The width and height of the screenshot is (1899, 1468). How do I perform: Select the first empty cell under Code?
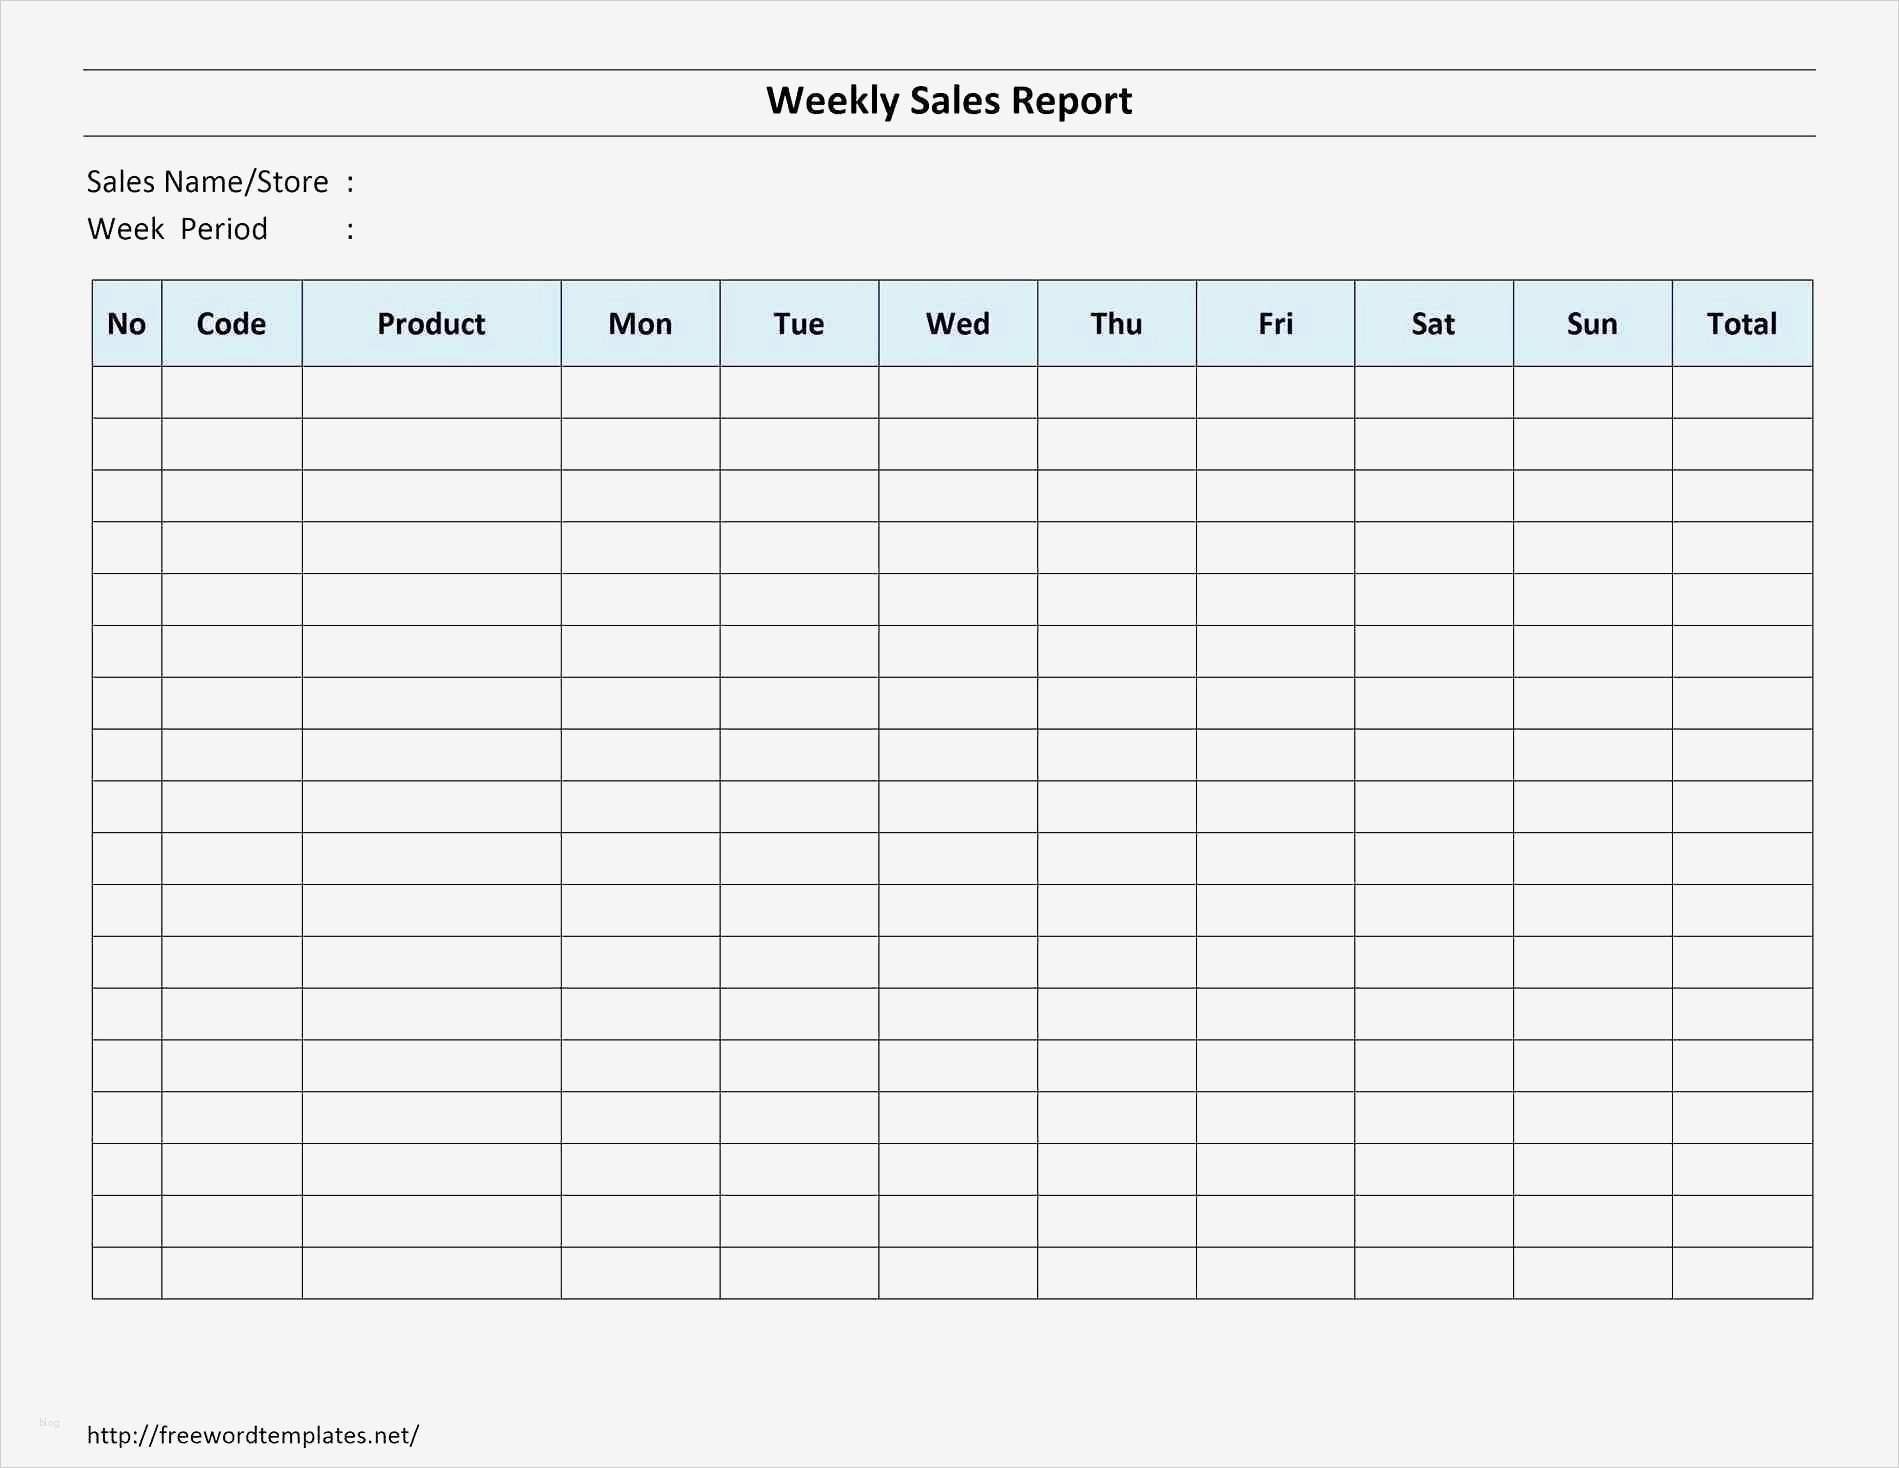[x=231, y=392]
